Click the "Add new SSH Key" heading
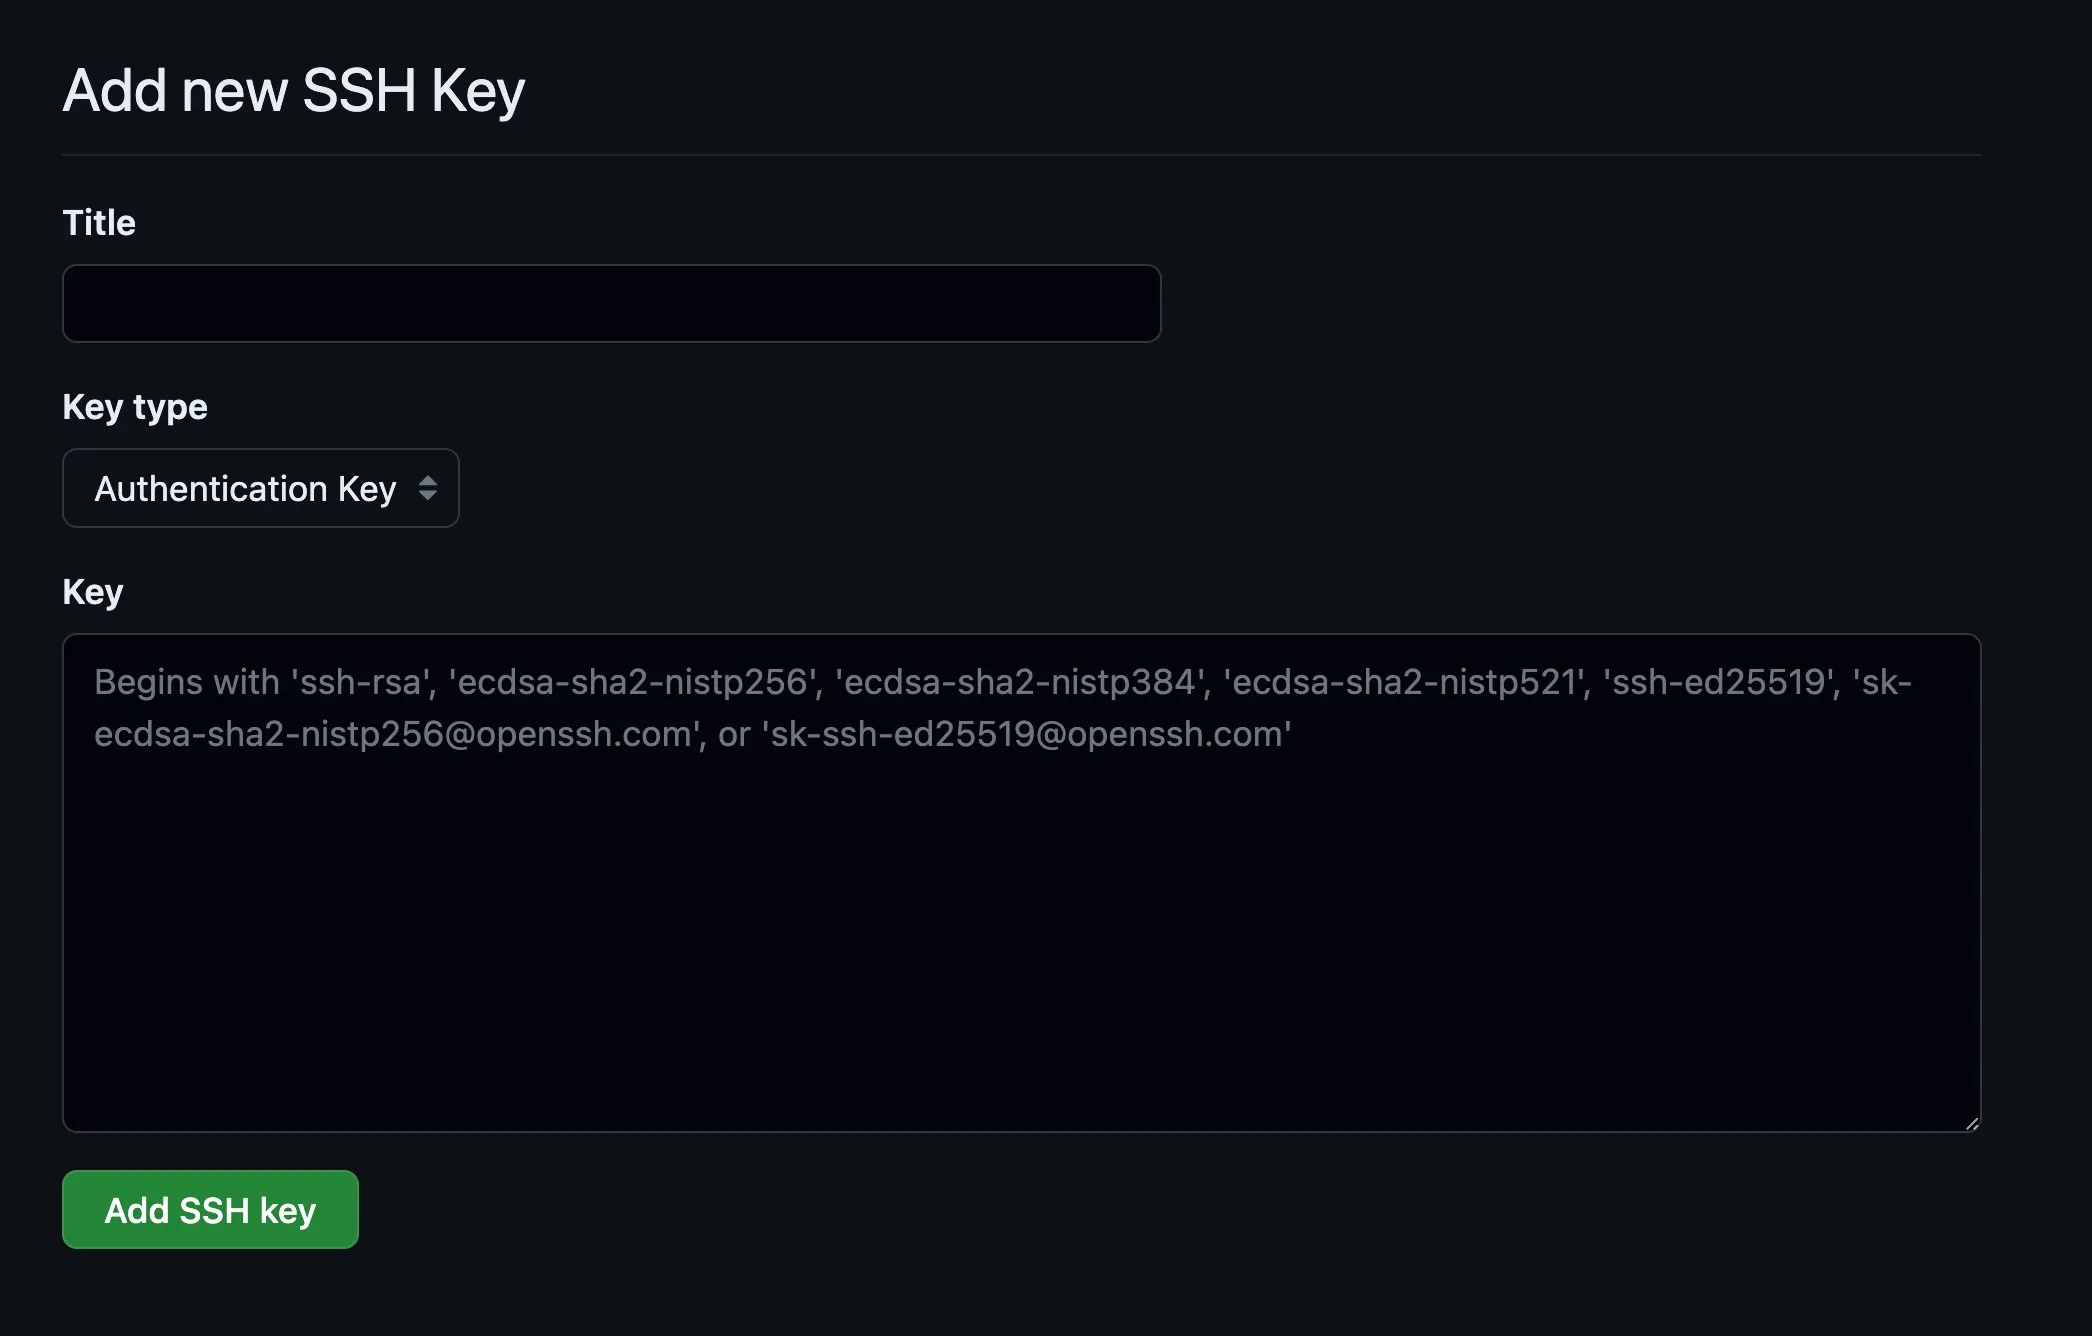 tap(294, 91)
